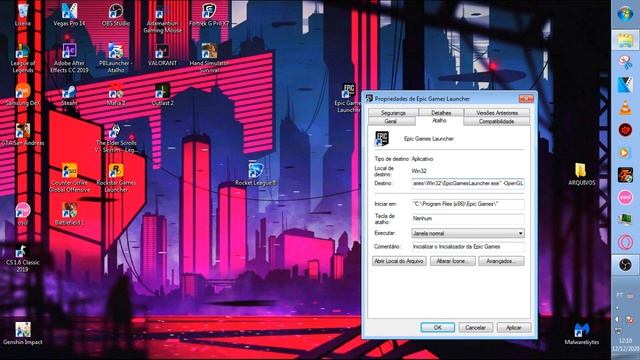This screenshot has height=360, width=640.
Task: Select the OBS Studio desktop icon
Action: point(116,15)
